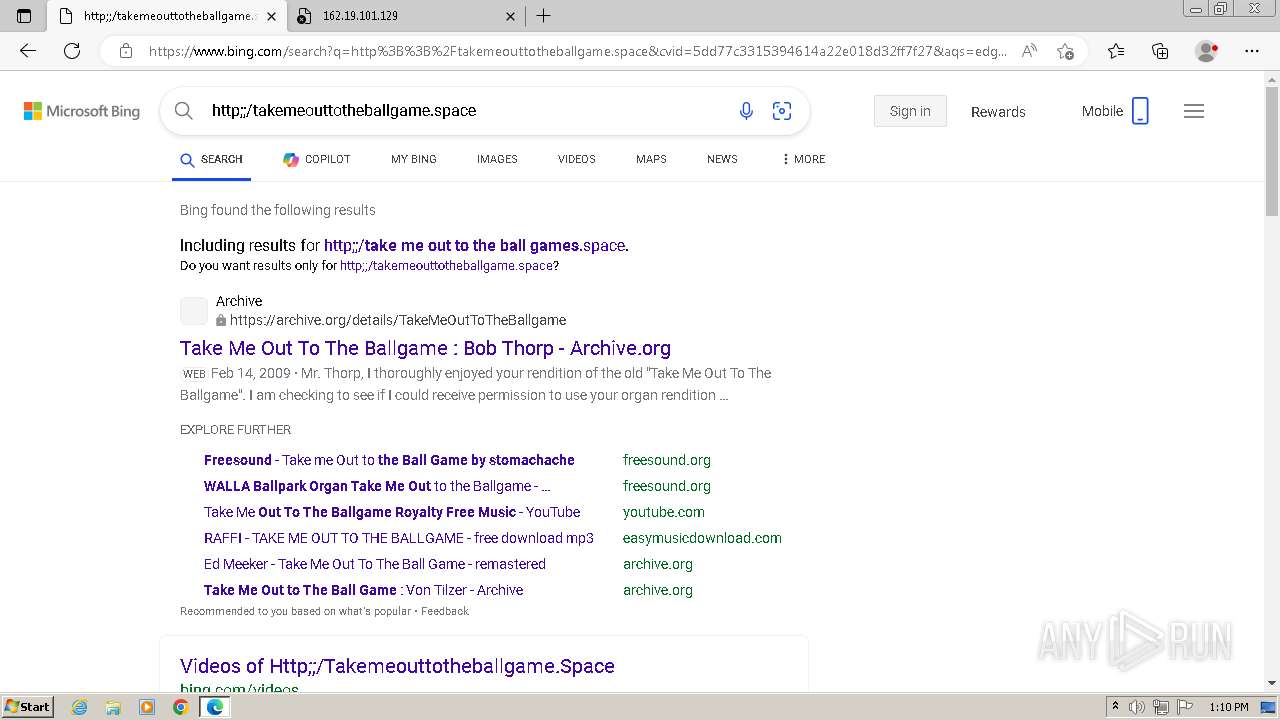The height and width of the screenshot is (720, 1280).
Task: Open Ed Meeker remastered link
Action: pos(375,564)
